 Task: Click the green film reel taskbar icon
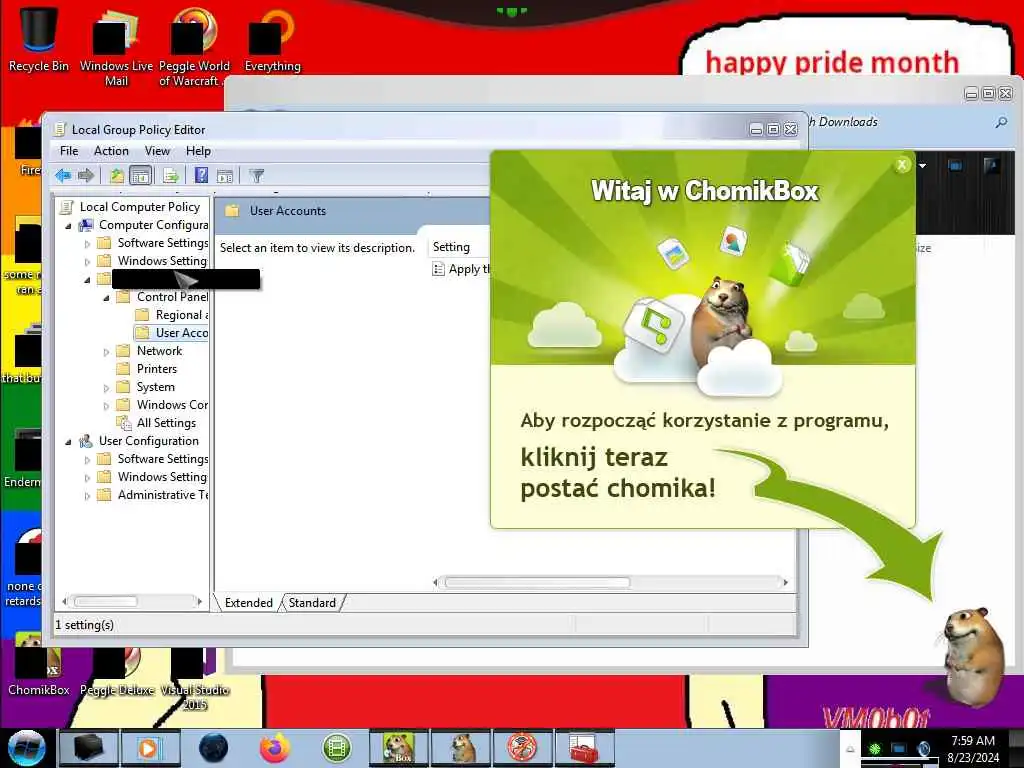pyautogui.click(x=337, y=748)
